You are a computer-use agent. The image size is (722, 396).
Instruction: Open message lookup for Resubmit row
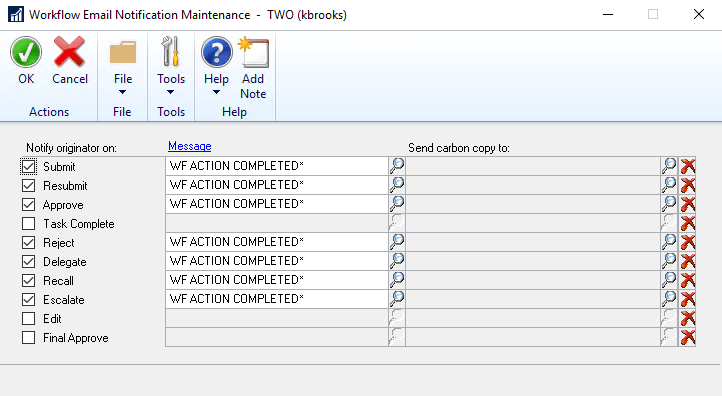[x=397, y=185]
